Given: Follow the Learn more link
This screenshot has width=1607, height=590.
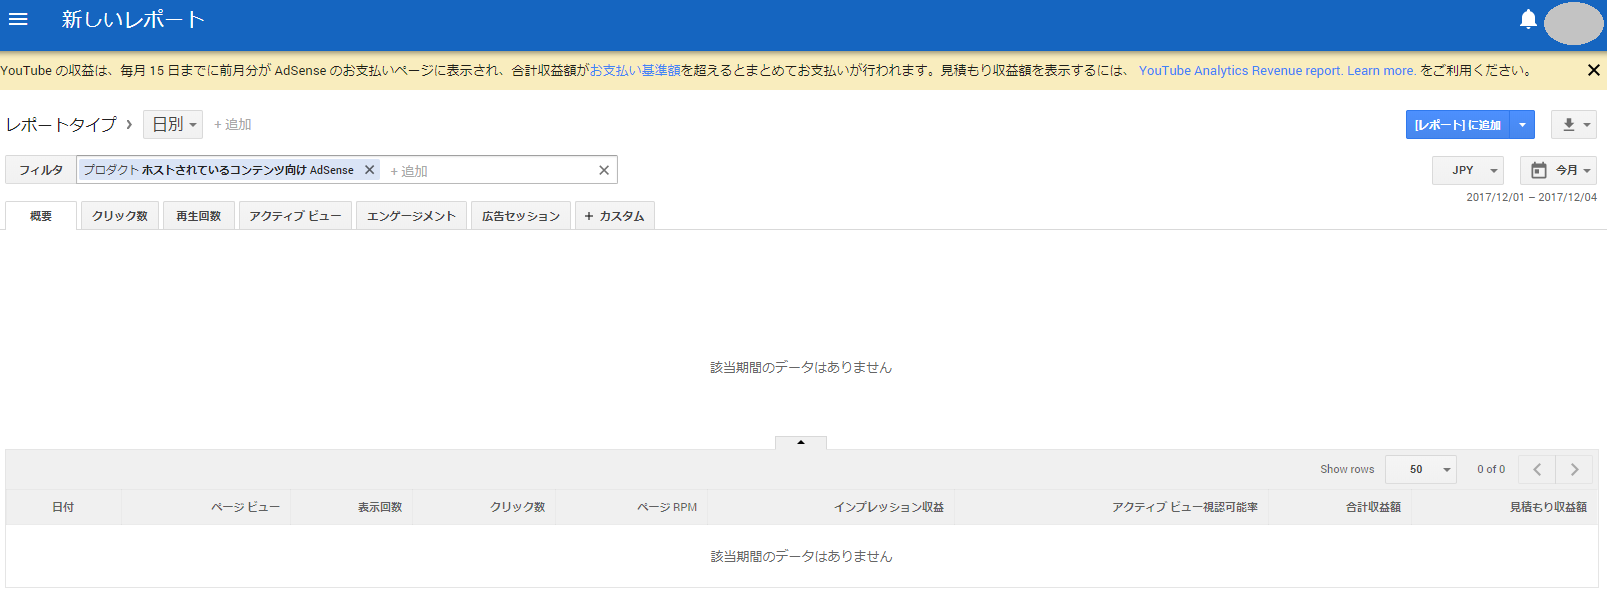Looking at the screenshot, I should click(1381, 70).
